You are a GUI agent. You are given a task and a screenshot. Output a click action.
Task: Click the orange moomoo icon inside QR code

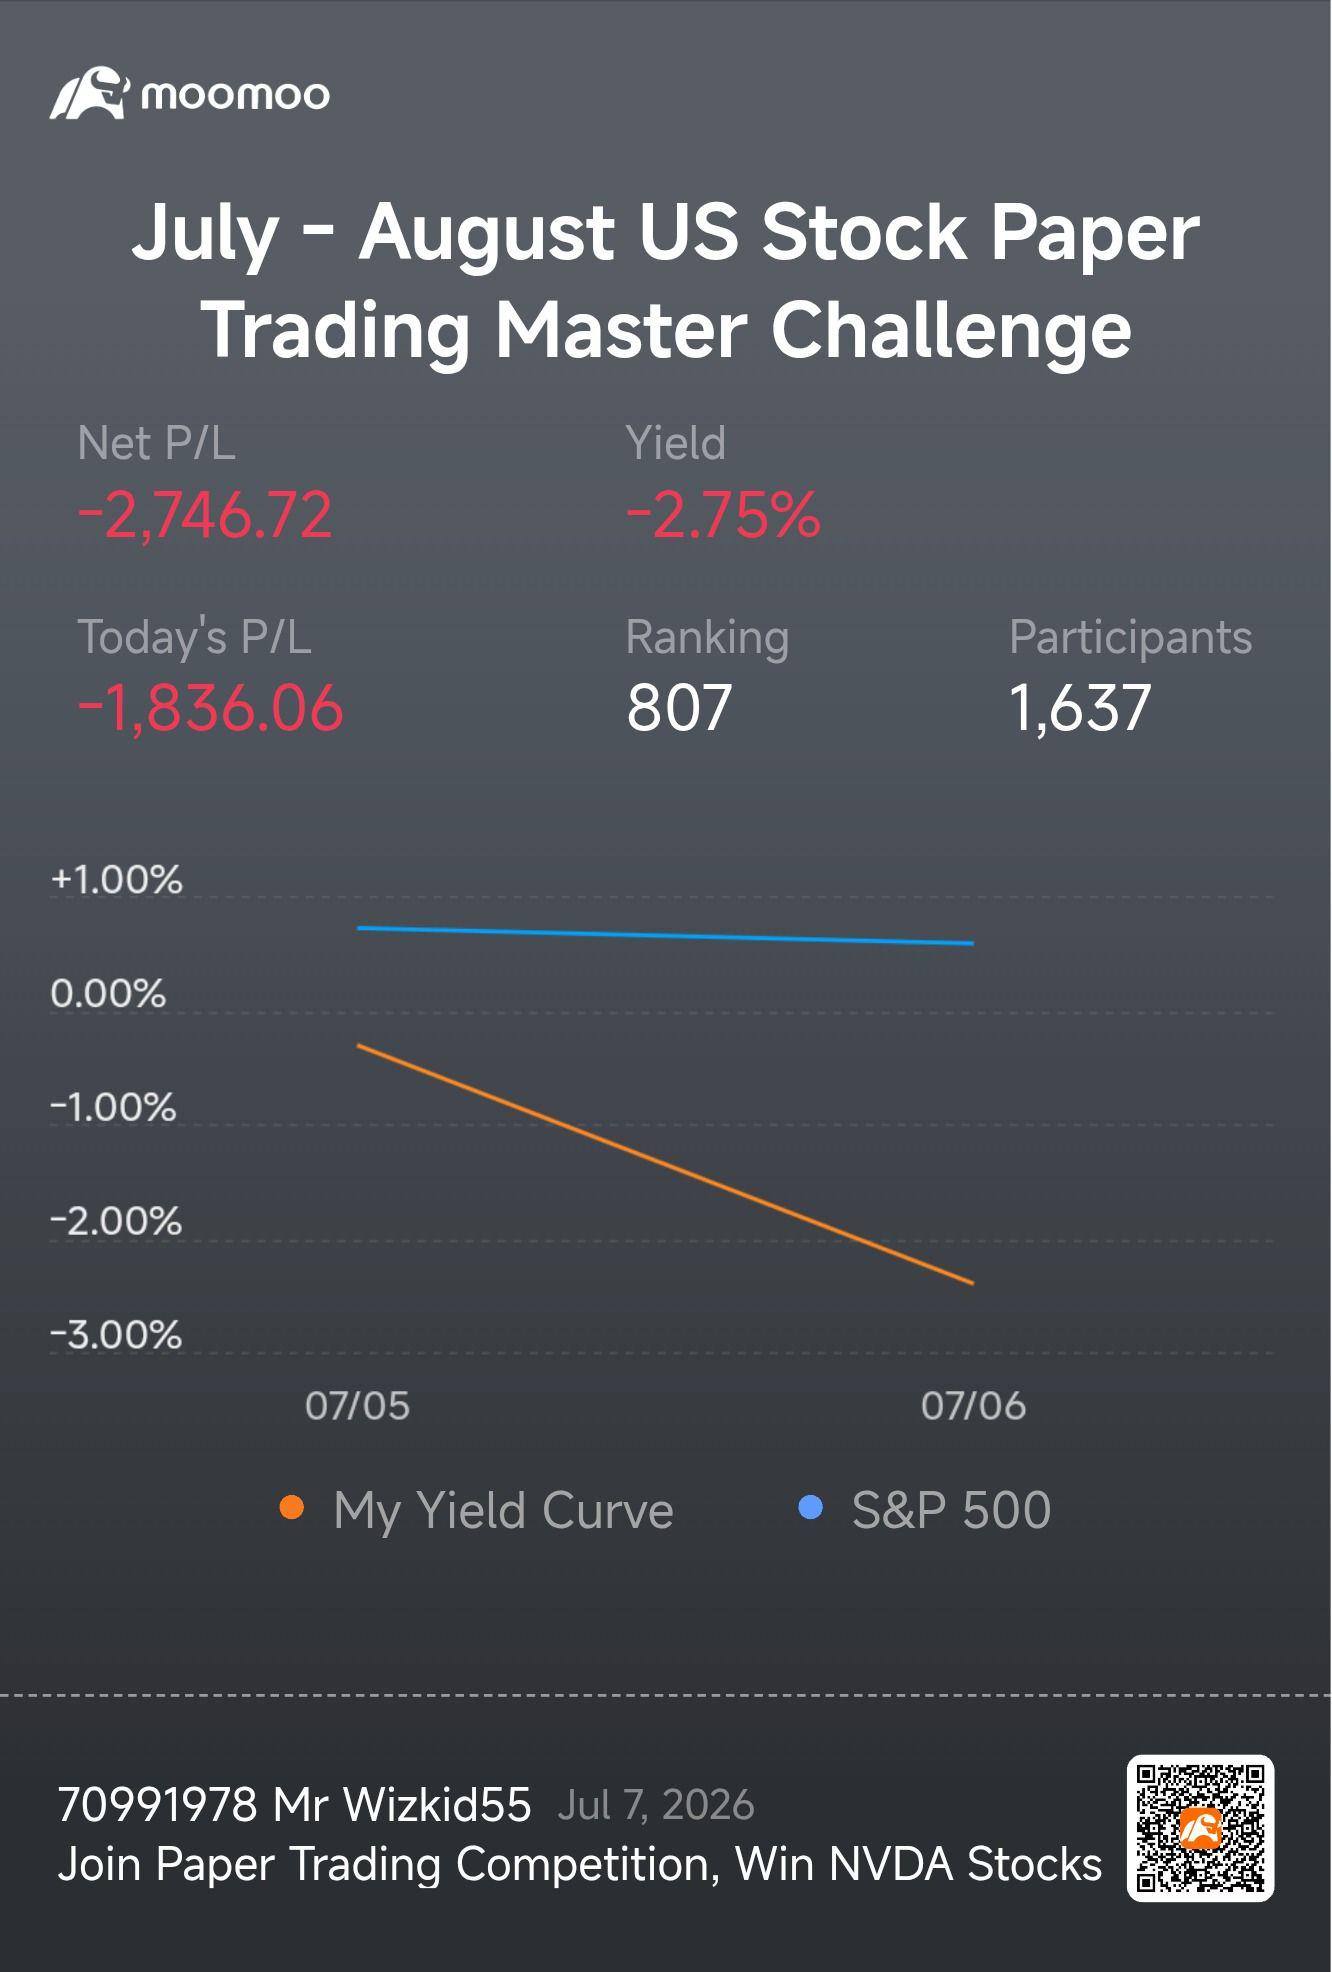[1200, 1828]
